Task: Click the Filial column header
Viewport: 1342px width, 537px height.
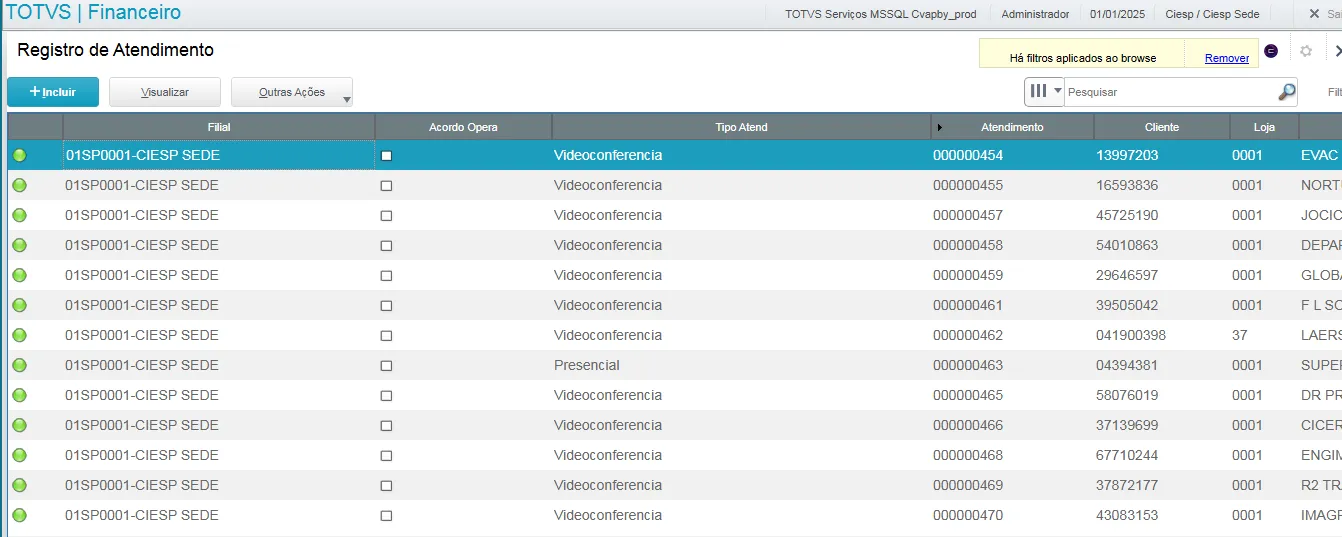Action: (x=219, y=127)
